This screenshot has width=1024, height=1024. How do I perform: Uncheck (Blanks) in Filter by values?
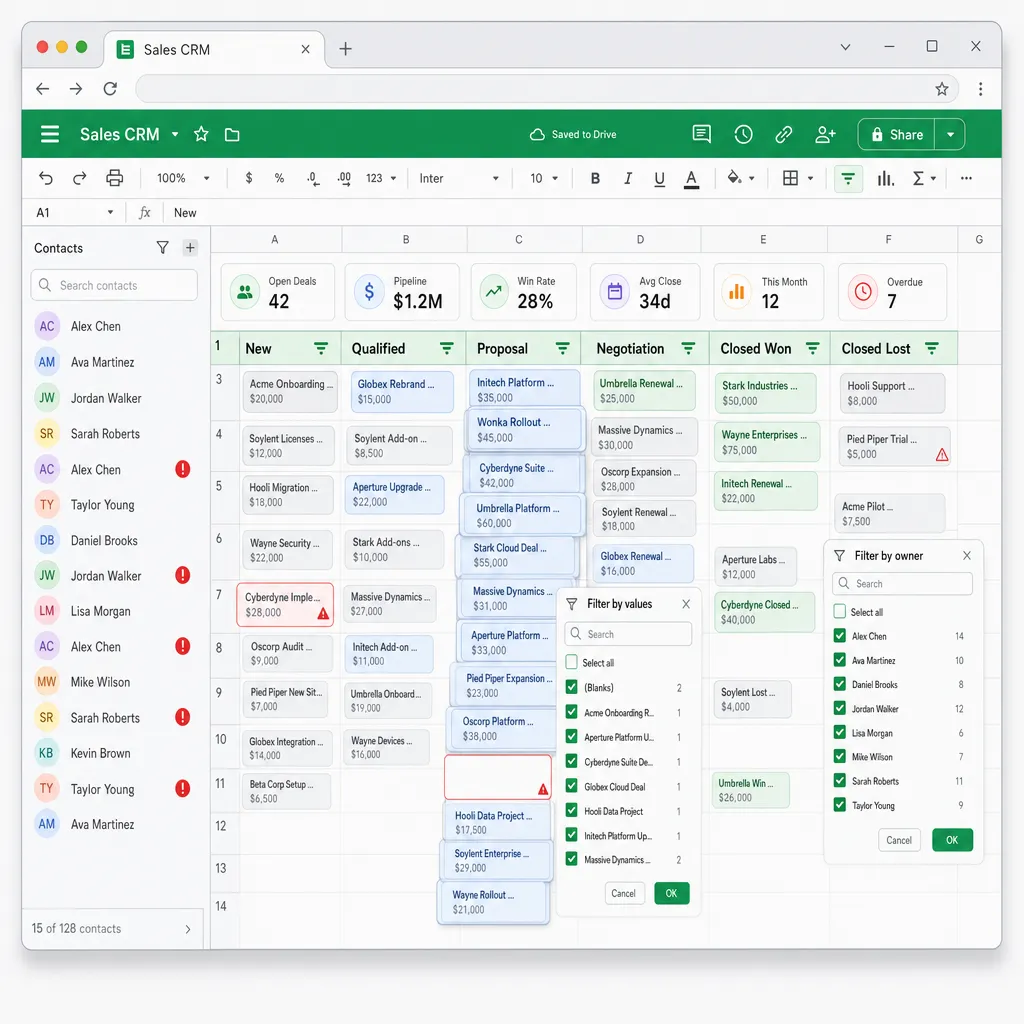click(571, 687)
